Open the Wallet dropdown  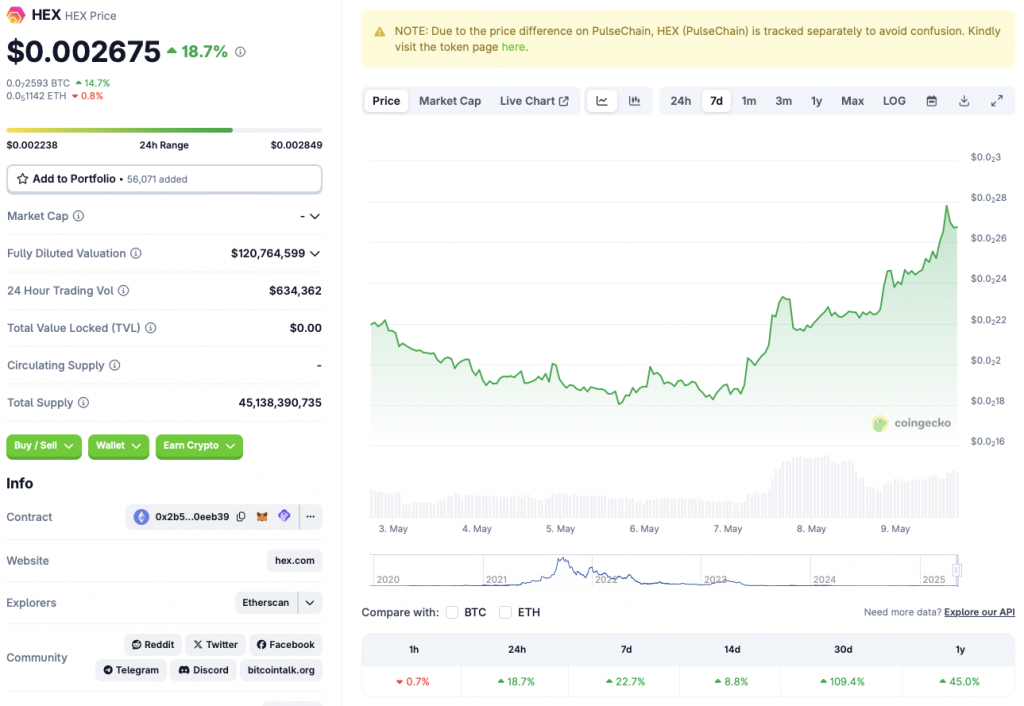pos(118,445)
